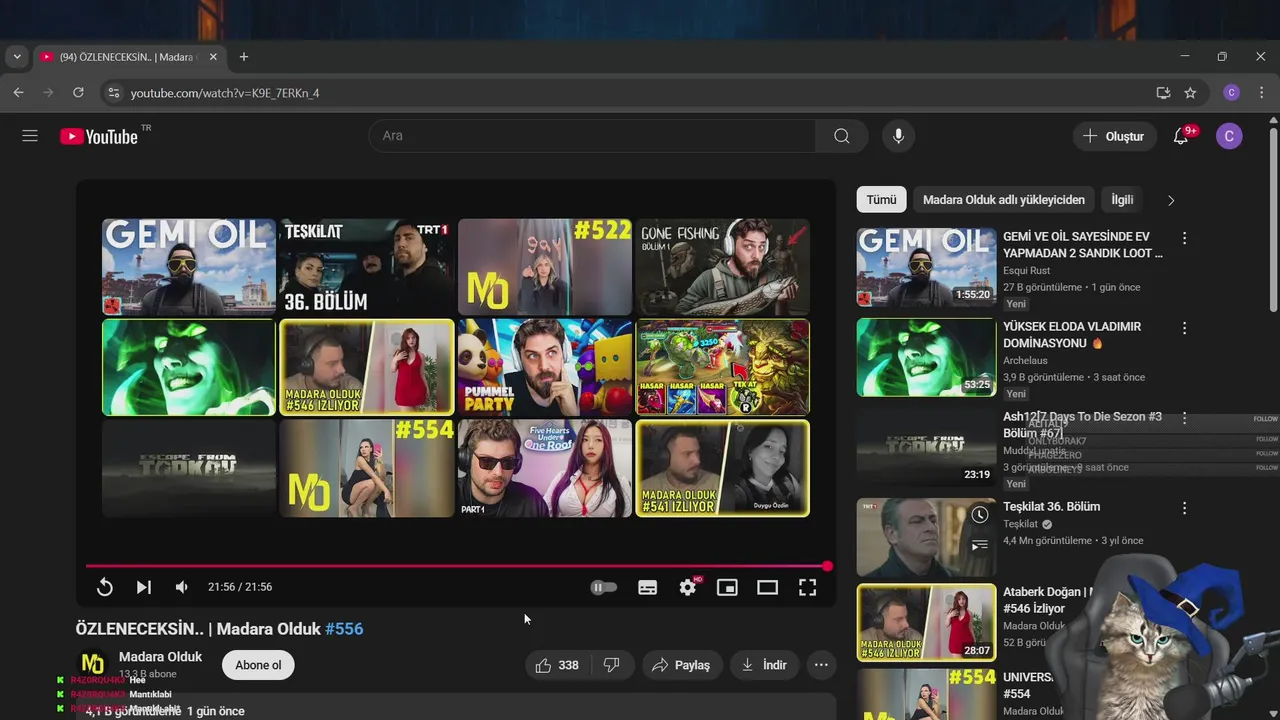Viewport: 1280px width, 720px height.
Task: Show more filter chips with right arrow
Action: coord(1171,200)
